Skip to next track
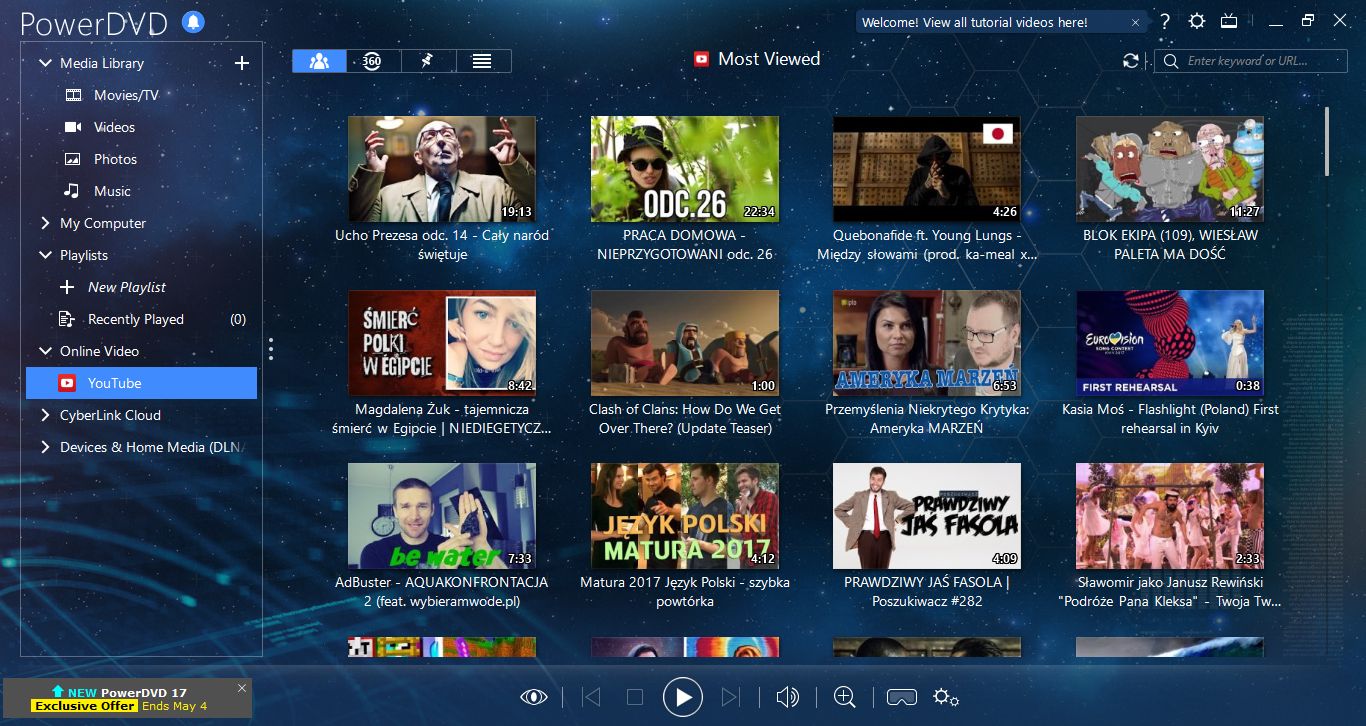This screenshot has width=1366, height=726. pos(731,697)
